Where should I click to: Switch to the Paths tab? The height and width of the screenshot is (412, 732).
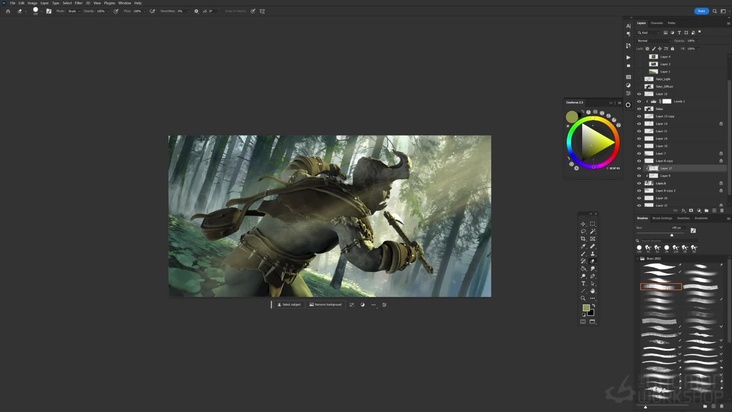(671, 23)
